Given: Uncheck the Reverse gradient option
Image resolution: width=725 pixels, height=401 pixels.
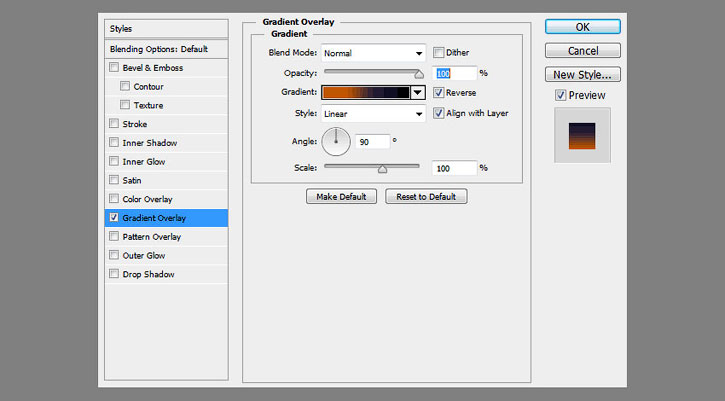Looking at the screenshot, I should 438,93.
